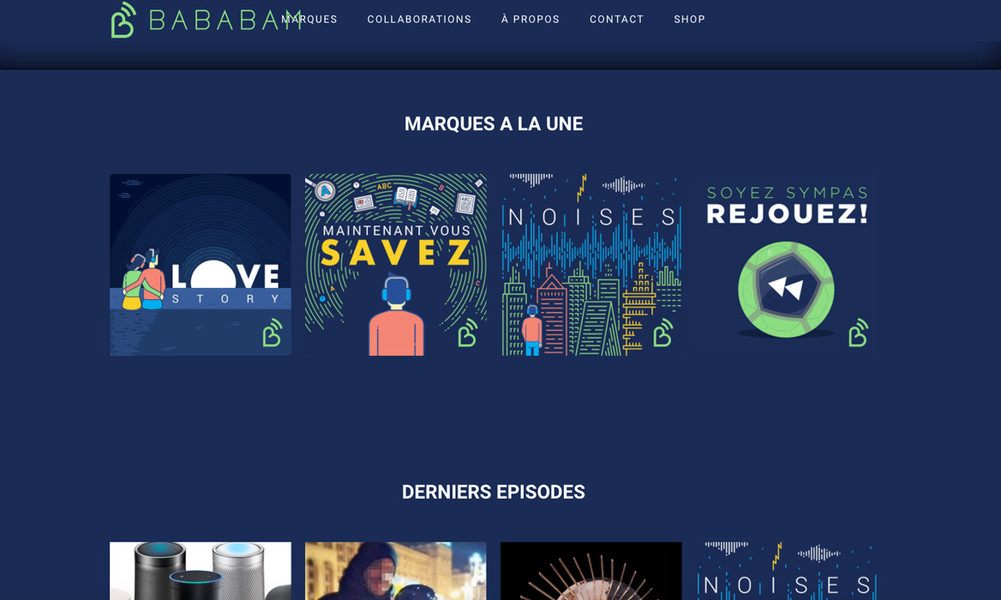Go to the À PROPOS page
This screenshot has height=600, width=1001.
click(530, 19)
